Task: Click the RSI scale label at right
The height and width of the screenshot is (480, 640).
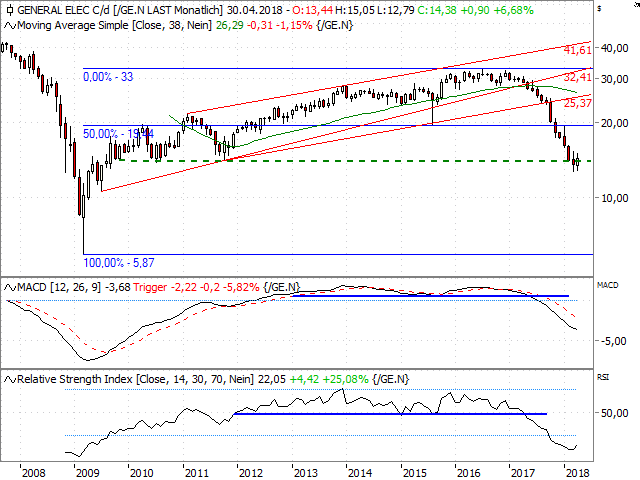Action: 603,377
